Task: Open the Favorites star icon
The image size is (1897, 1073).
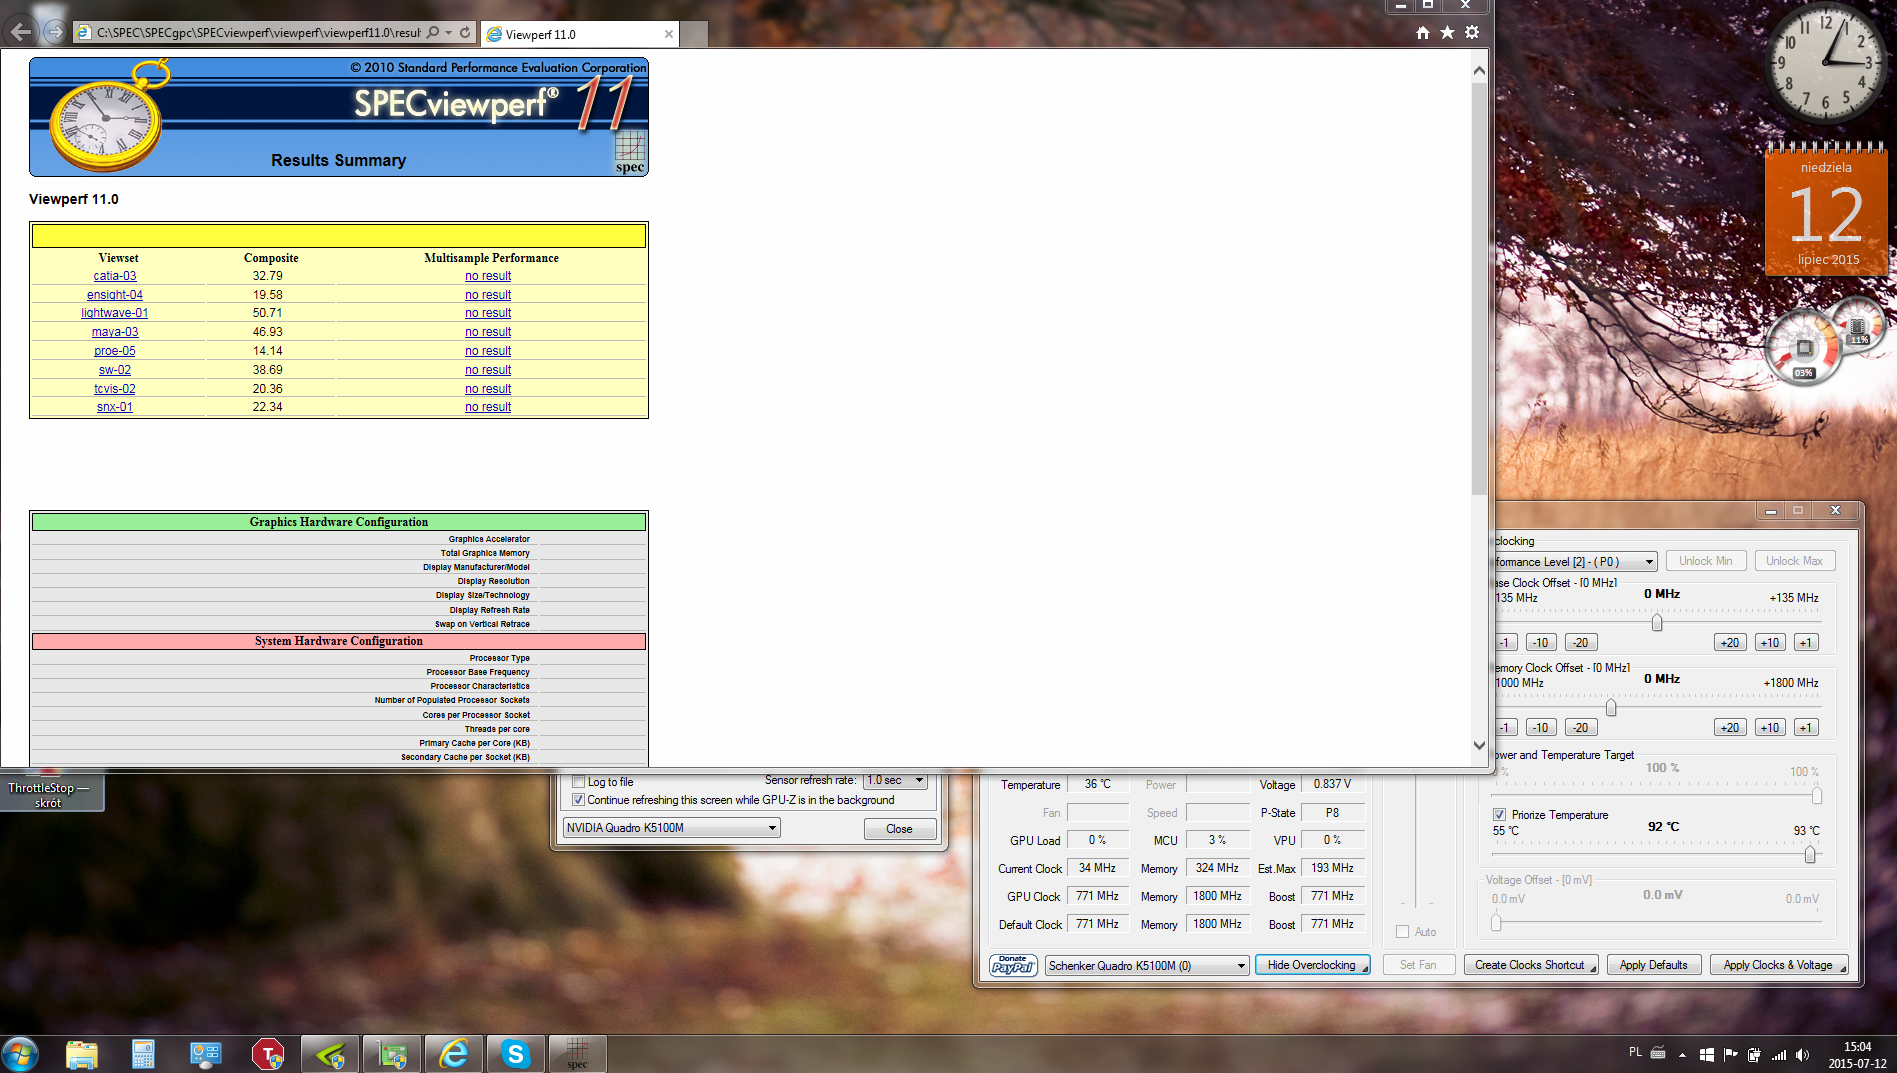Action: [x=1447, y=33]
